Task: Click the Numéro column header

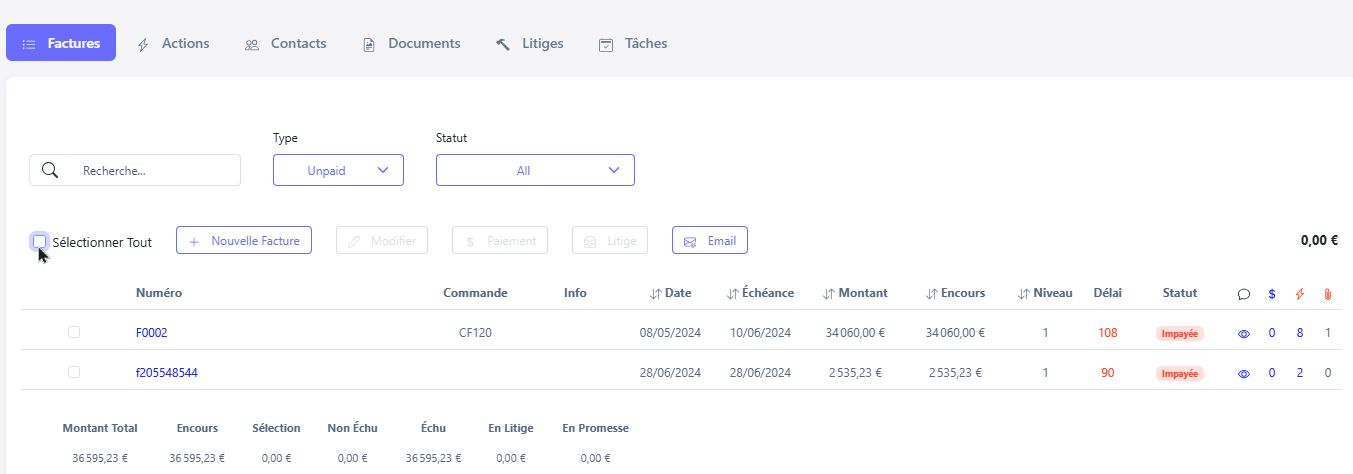Action: pyautogui.click(x=159, y=293)
